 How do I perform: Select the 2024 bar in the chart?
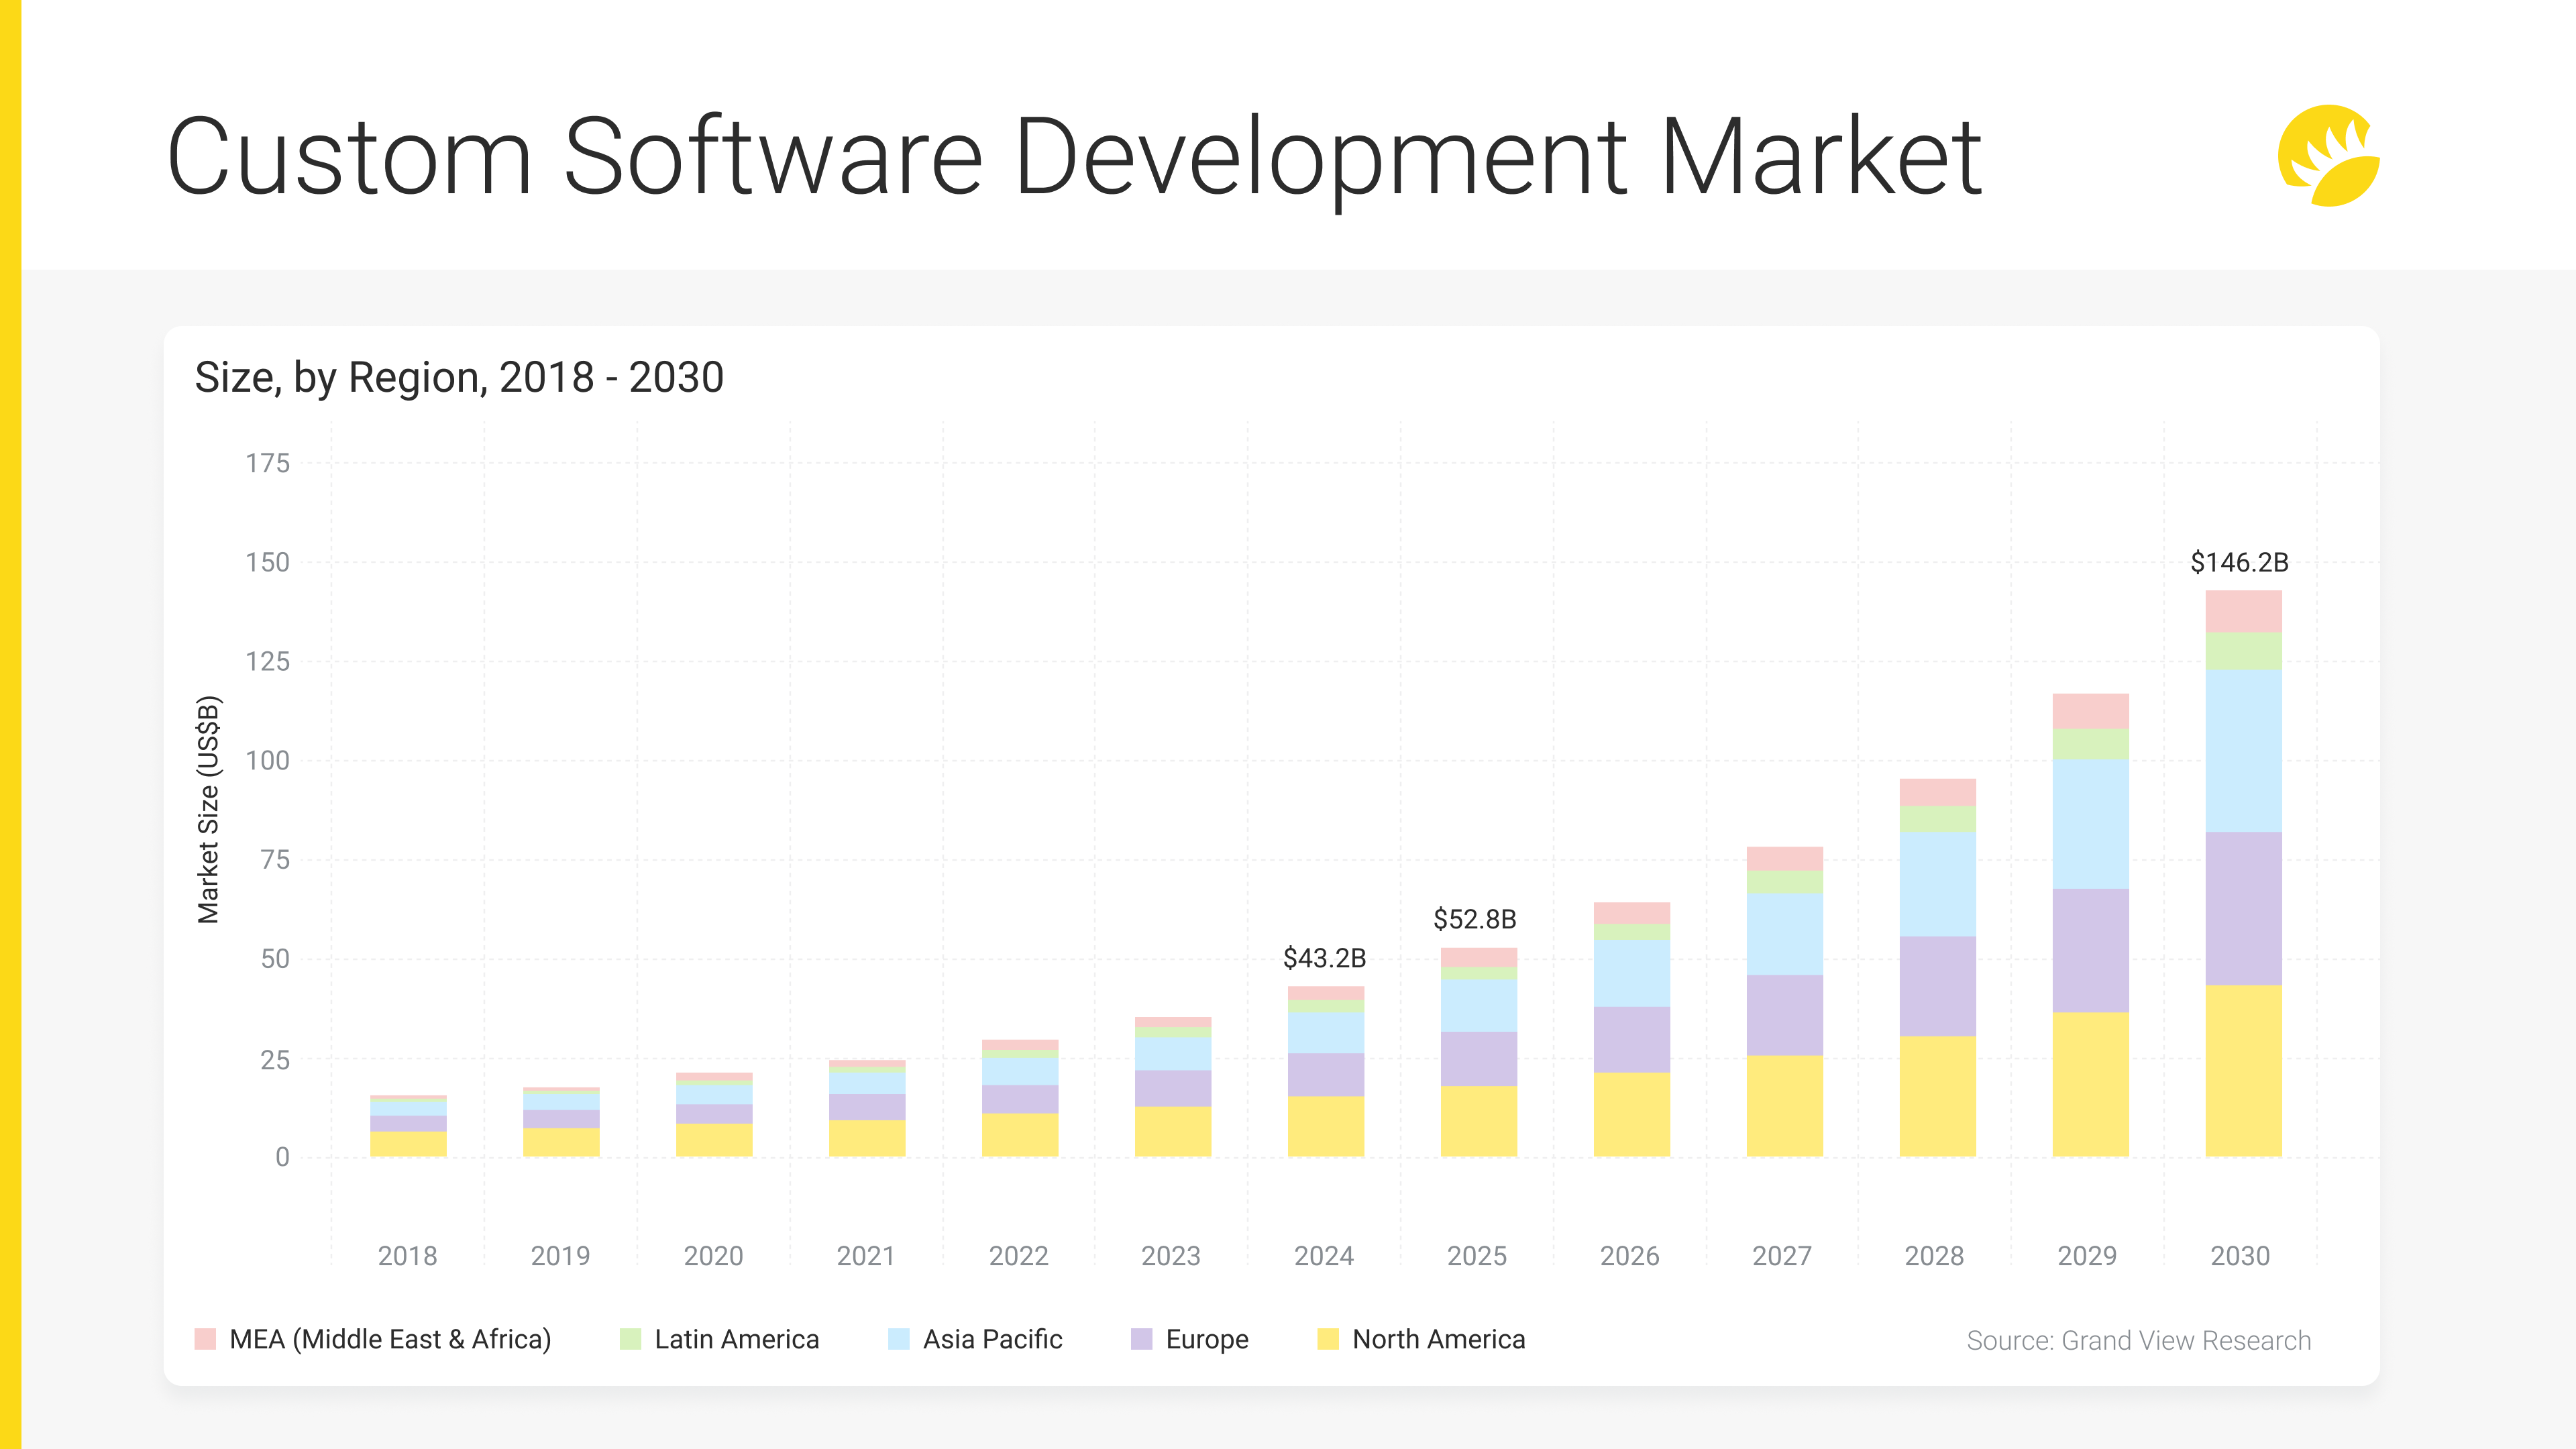coord(1325,1070)
